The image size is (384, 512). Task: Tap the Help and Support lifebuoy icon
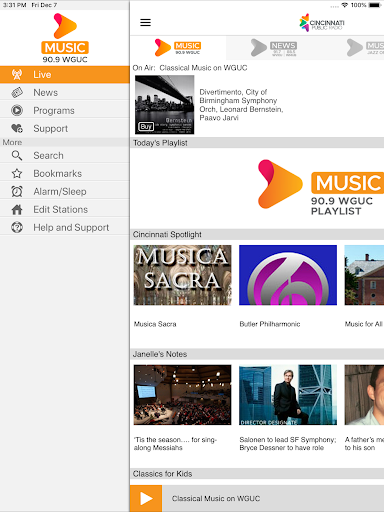(17, 227)
